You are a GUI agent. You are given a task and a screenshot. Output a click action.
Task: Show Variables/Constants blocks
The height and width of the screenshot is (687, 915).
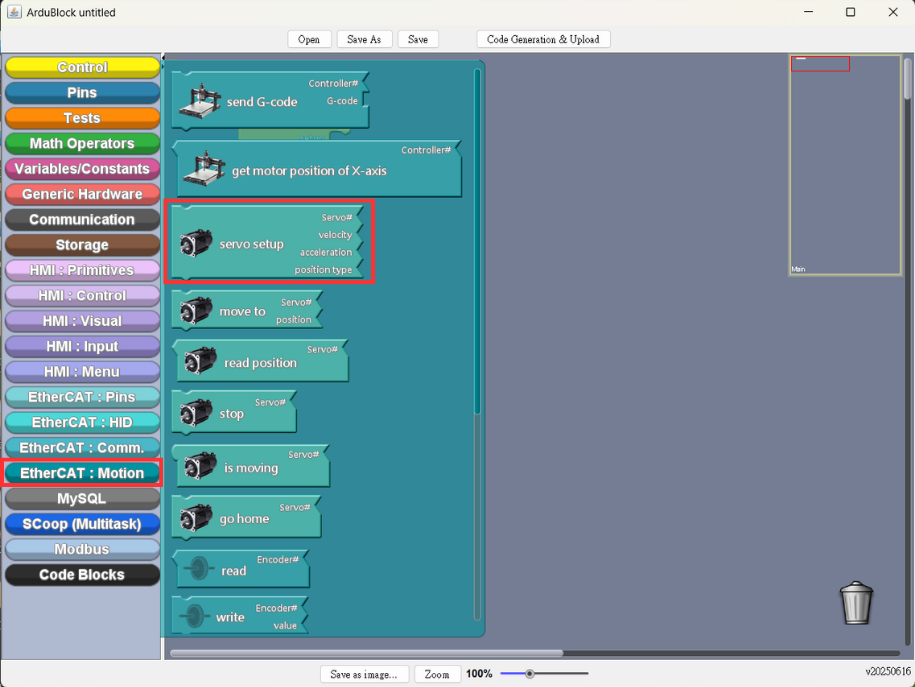(x=82, y=169)
